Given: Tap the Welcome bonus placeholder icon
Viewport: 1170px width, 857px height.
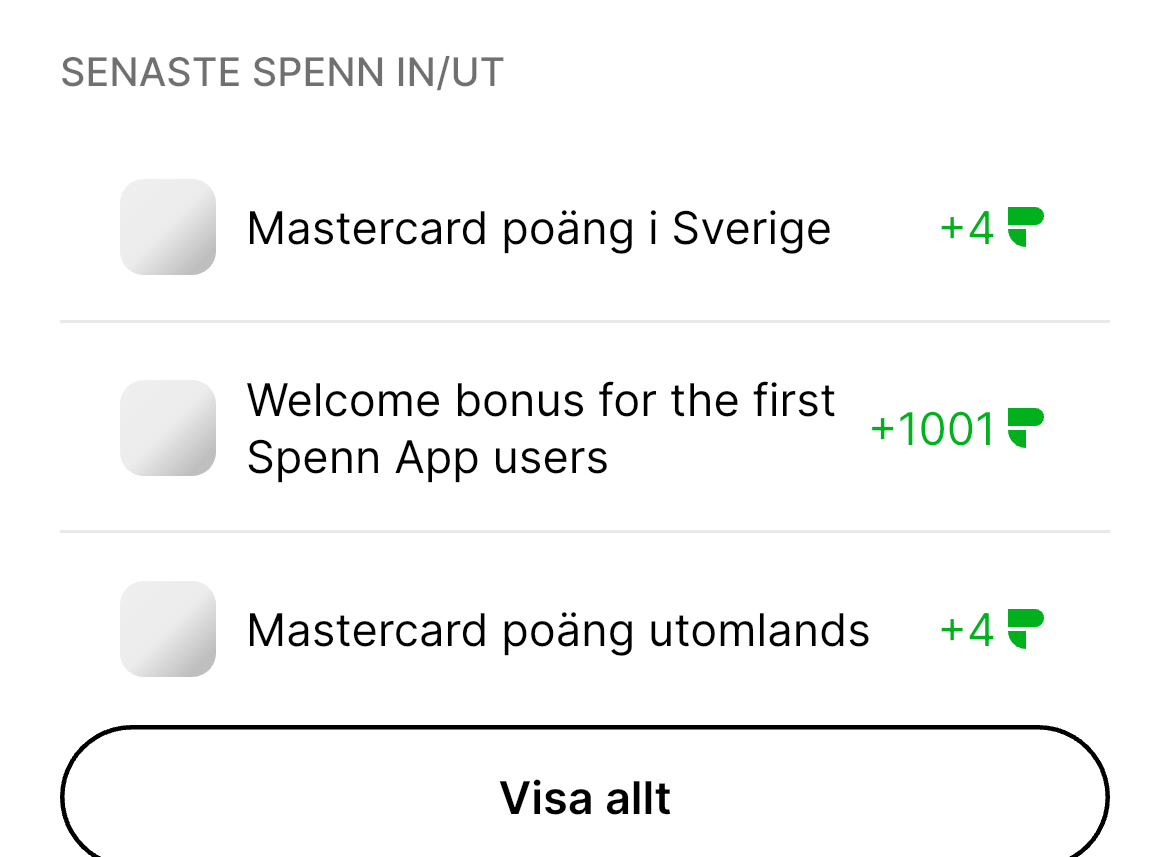Looking at the screenshot, I should click(168, 428).
